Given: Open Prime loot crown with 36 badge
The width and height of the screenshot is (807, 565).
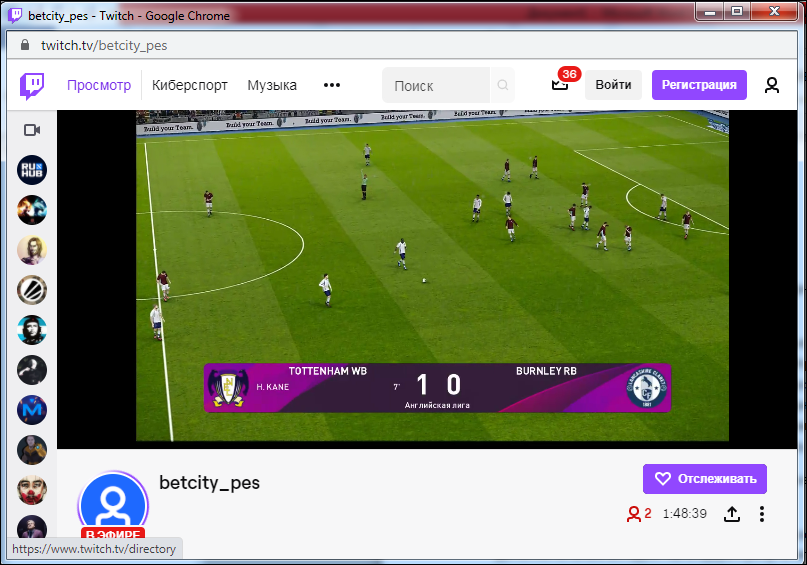Looking at the screenshot, I should pyautogui.click(x=560, y=84).
